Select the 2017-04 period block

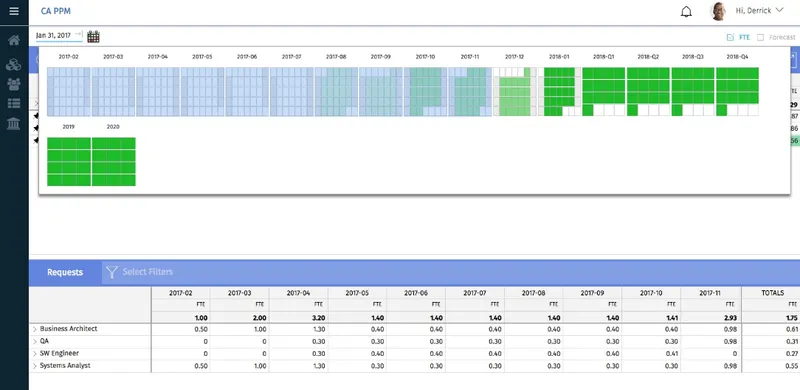[158, 91]
